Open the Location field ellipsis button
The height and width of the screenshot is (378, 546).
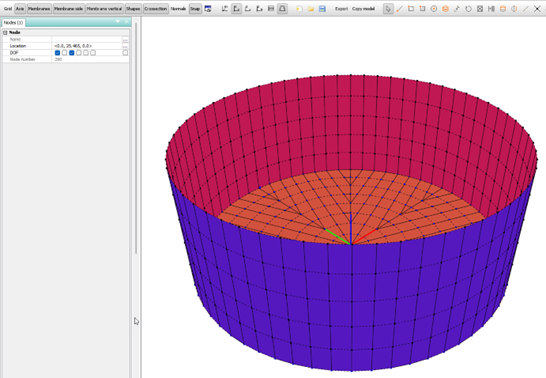[x=125, y=46]
